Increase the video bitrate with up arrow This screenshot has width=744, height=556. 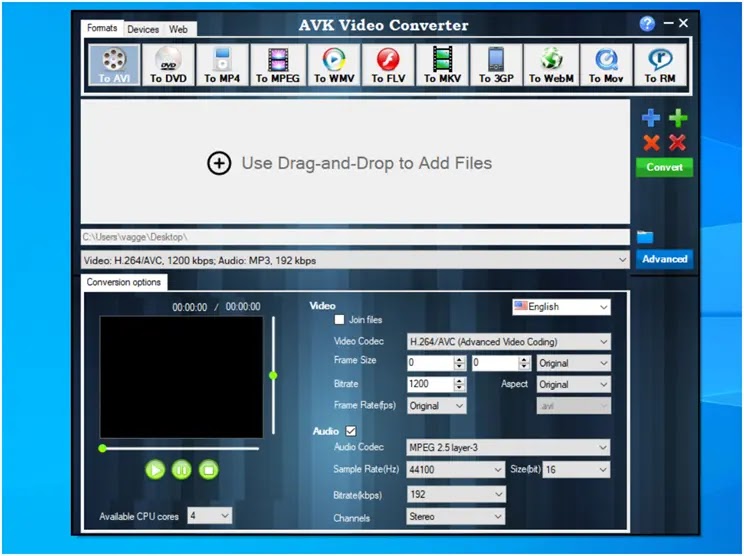(x=459, y=380)
